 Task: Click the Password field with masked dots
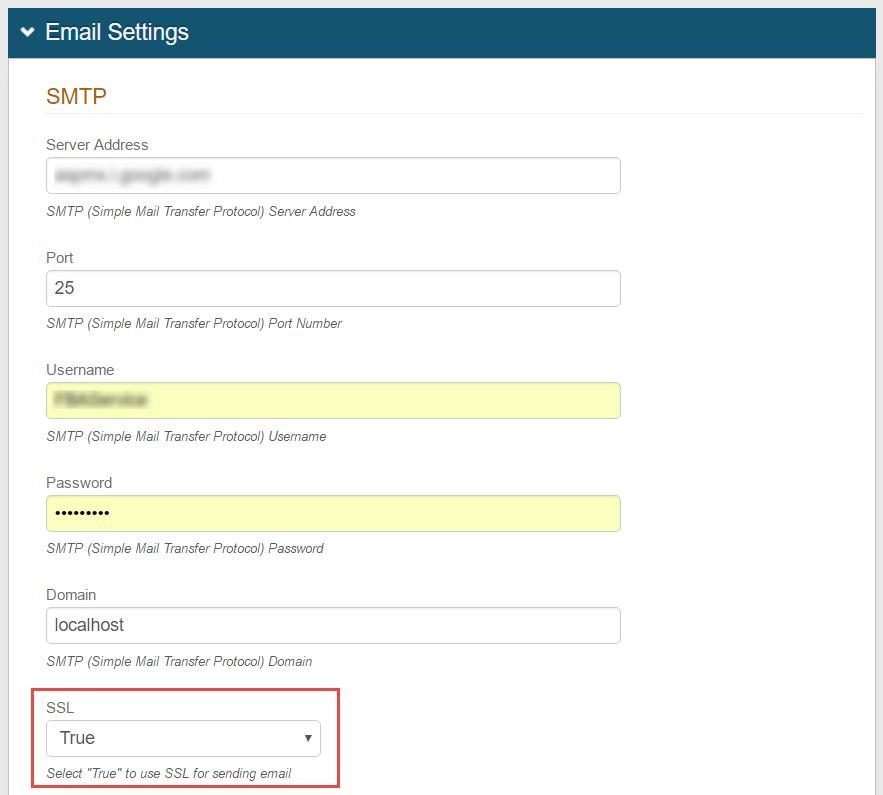coord(333,513)
